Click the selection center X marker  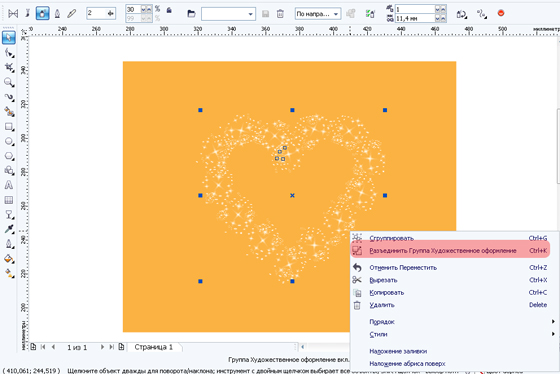pos(292,195)
